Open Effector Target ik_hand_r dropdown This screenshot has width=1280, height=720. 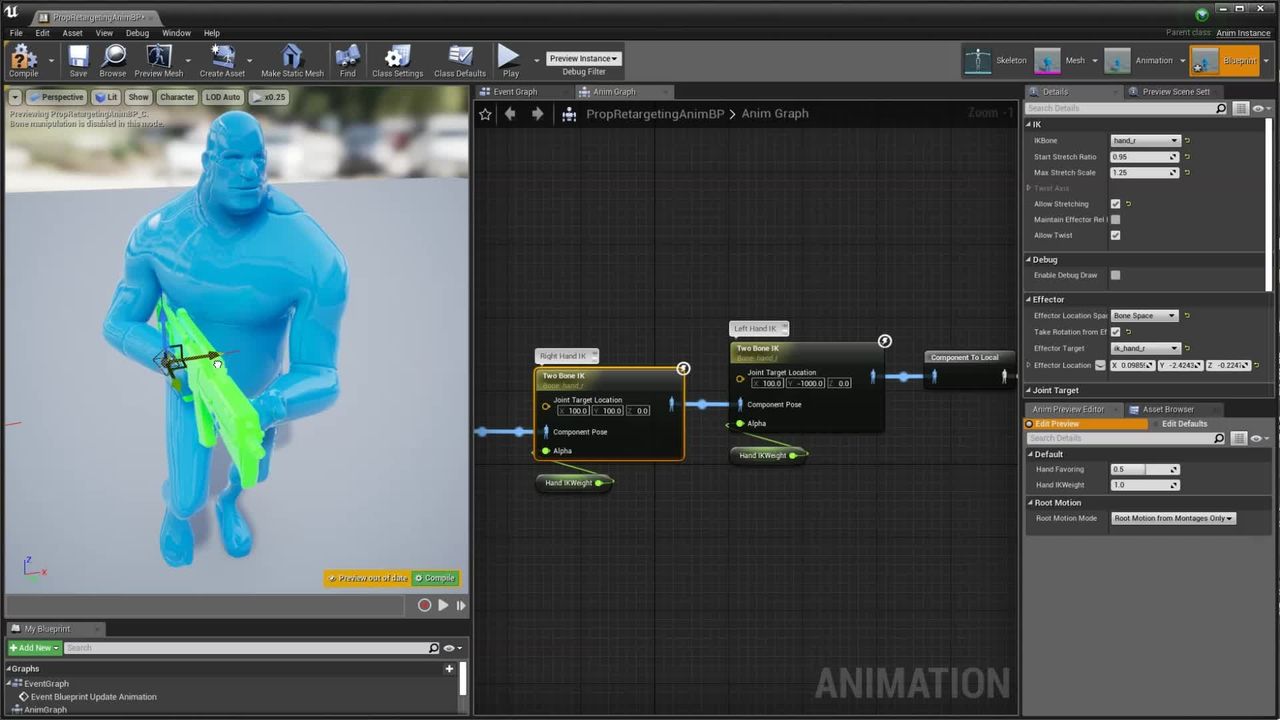(x=1145, y=349)
